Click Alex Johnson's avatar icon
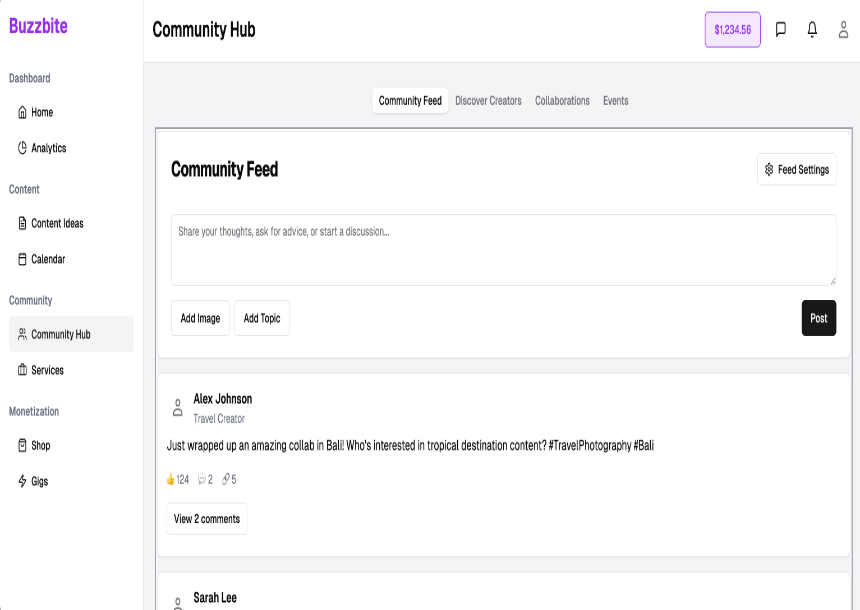860x610 pixels. point(178,408)
